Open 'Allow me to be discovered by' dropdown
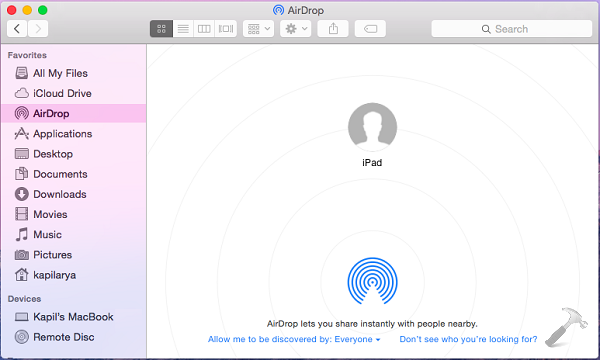This screenshot has height=360, width=600. pyautogui.click(x=294, y=339)
